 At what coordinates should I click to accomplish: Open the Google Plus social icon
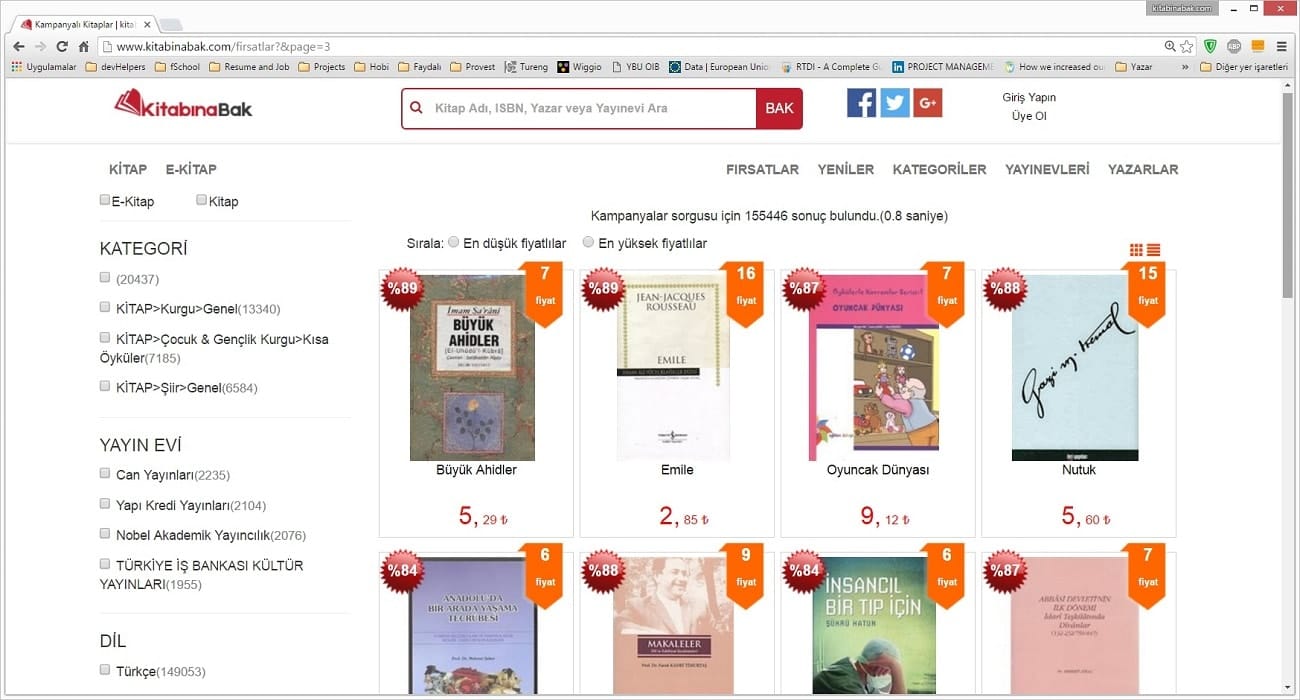click(x=927, y=103)
